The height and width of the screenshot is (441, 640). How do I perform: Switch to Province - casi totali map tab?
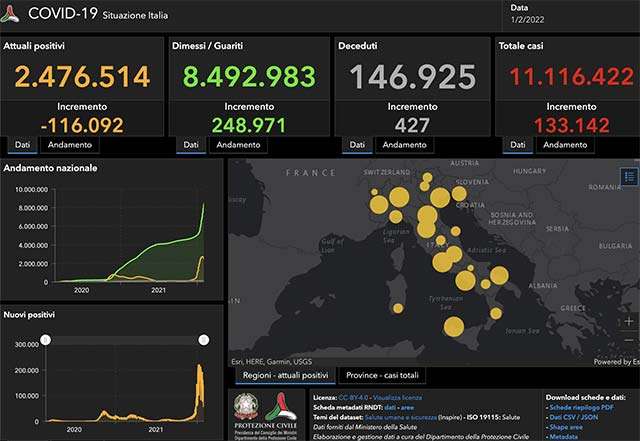[x=383, y=376]
